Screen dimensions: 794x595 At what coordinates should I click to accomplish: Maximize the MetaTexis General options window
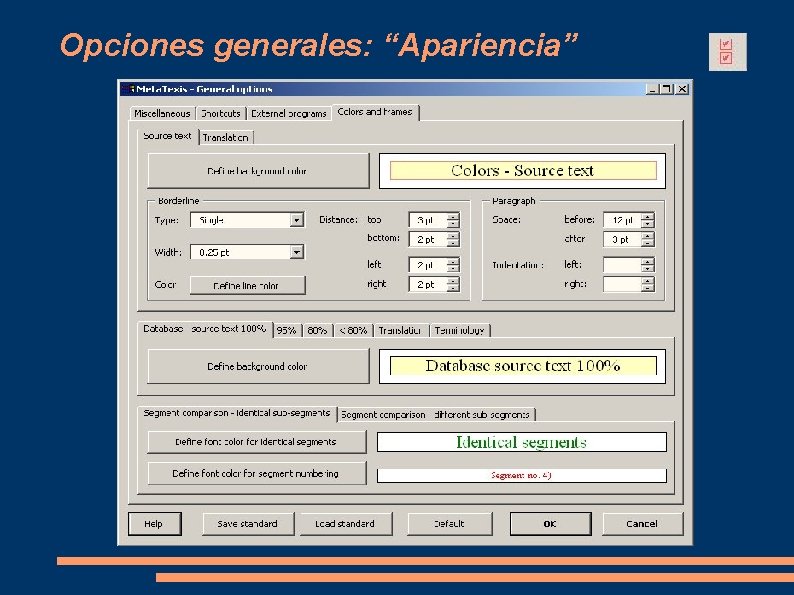click(x=667, y=89)
